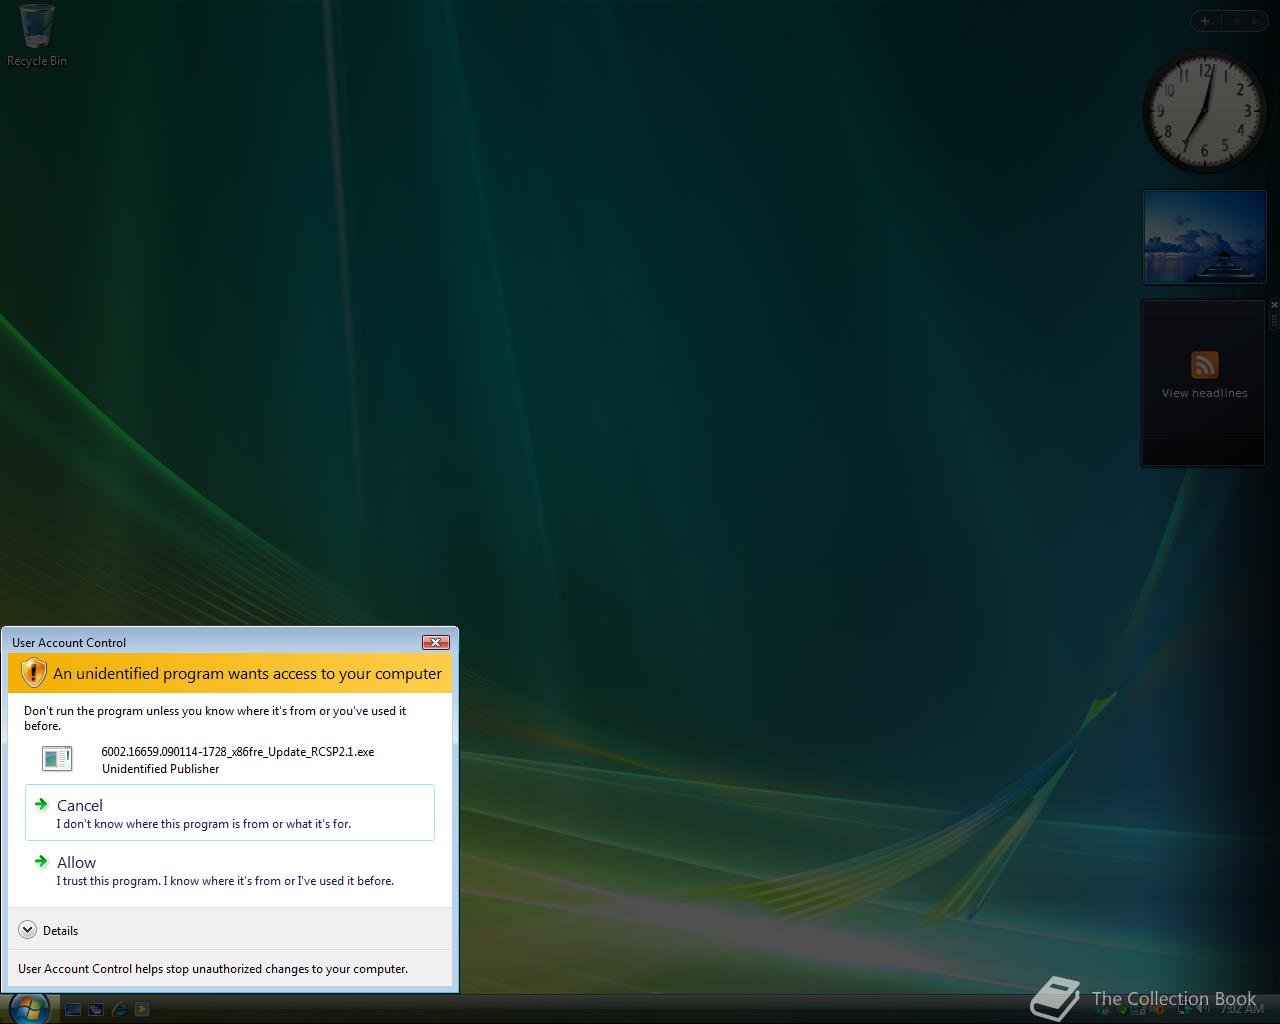Launch Windows Media Player from Quick Launch

[142, 1010]
